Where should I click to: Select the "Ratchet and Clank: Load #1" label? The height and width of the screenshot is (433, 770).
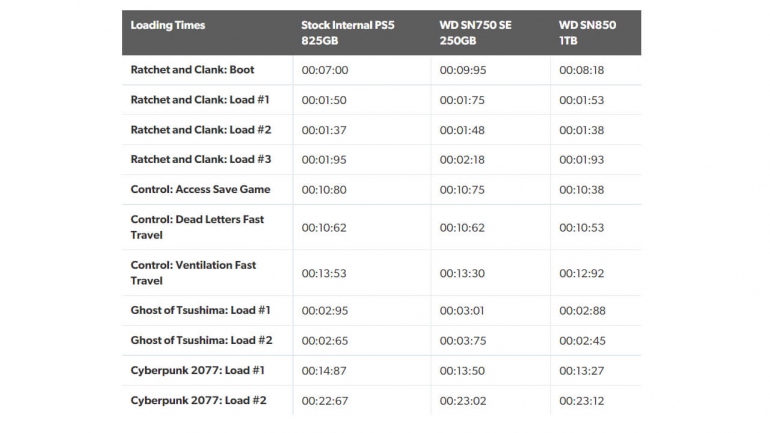200,100
